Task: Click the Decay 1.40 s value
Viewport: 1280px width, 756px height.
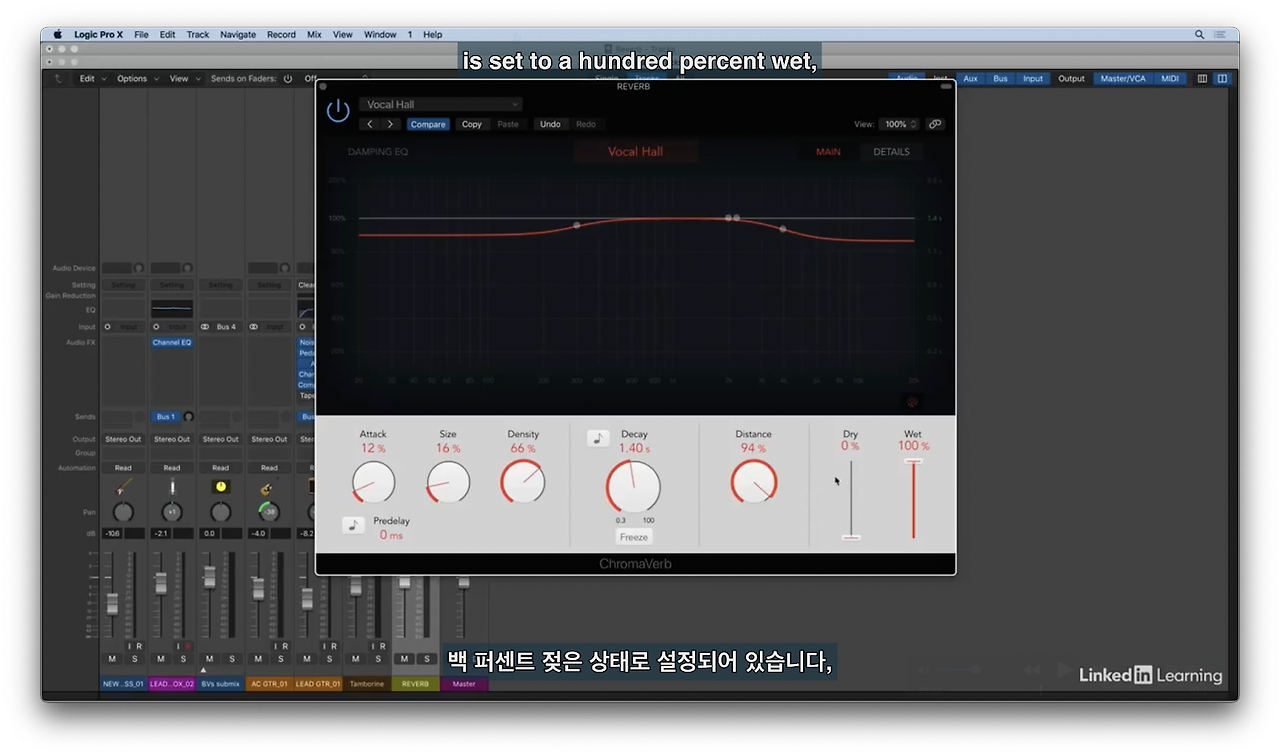Action: 634,449
